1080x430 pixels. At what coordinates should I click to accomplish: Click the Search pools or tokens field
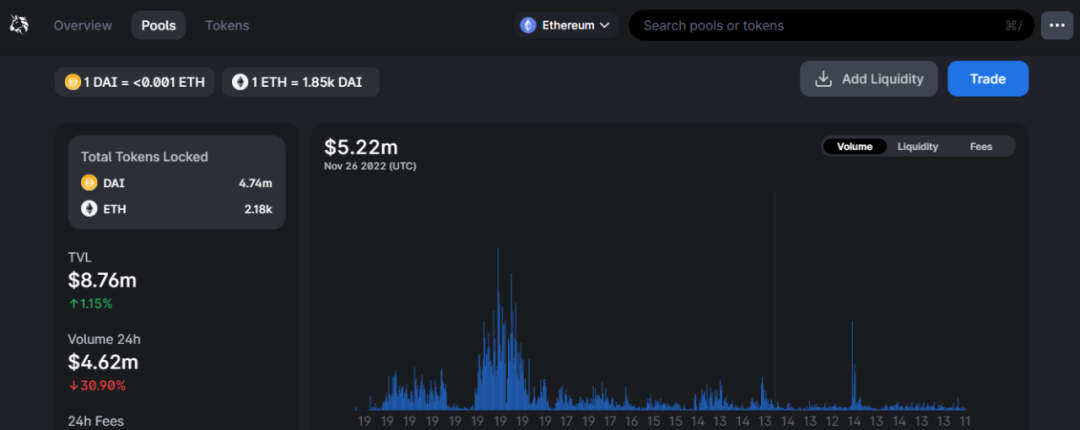pyautogui.click(x=820, y=25)
